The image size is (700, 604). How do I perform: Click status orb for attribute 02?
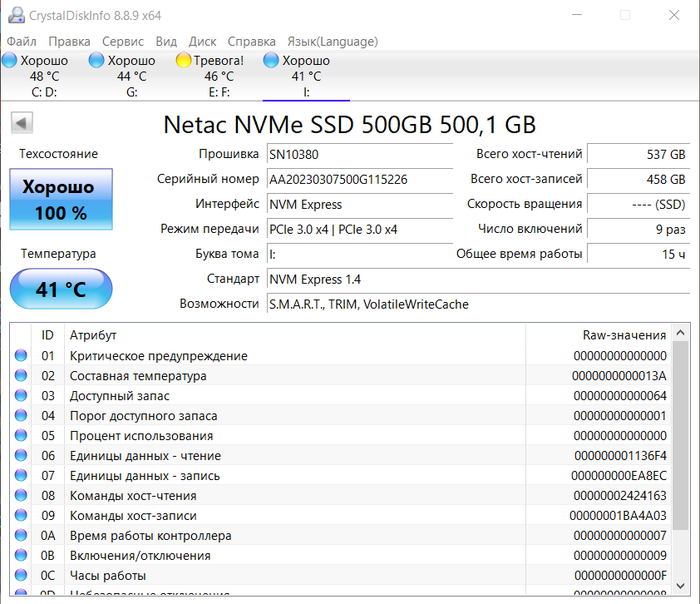21,375
